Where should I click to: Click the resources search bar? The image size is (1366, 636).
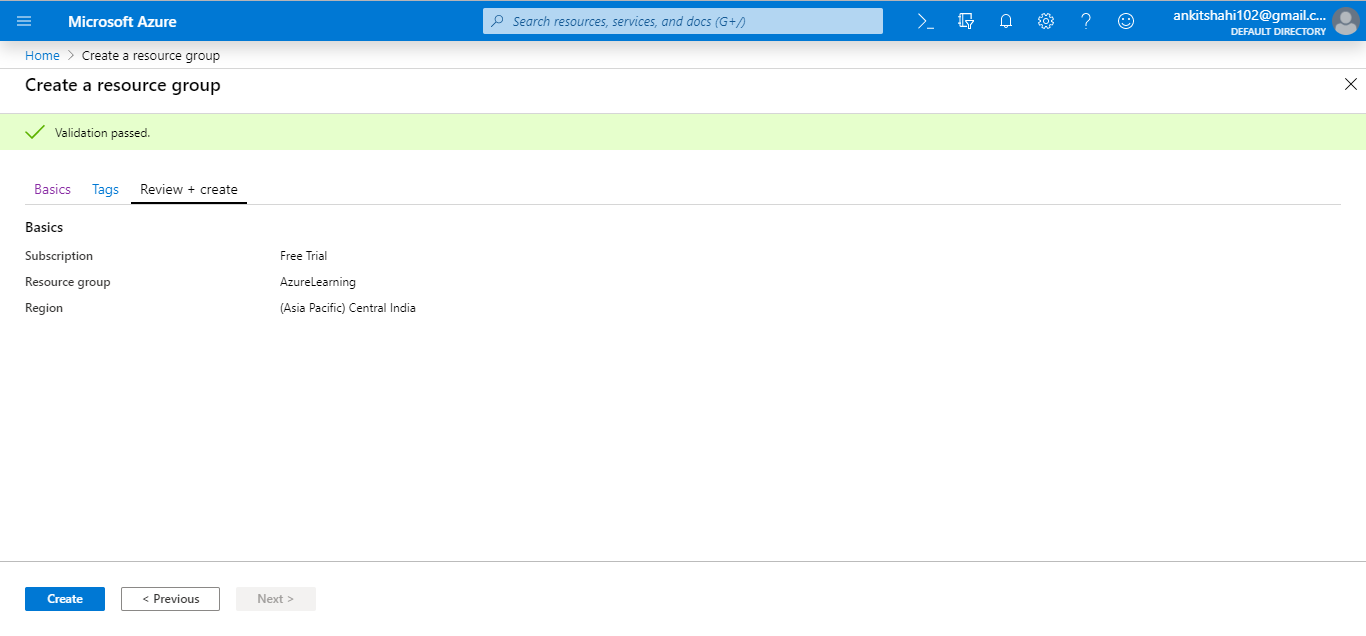pos(683,20)
